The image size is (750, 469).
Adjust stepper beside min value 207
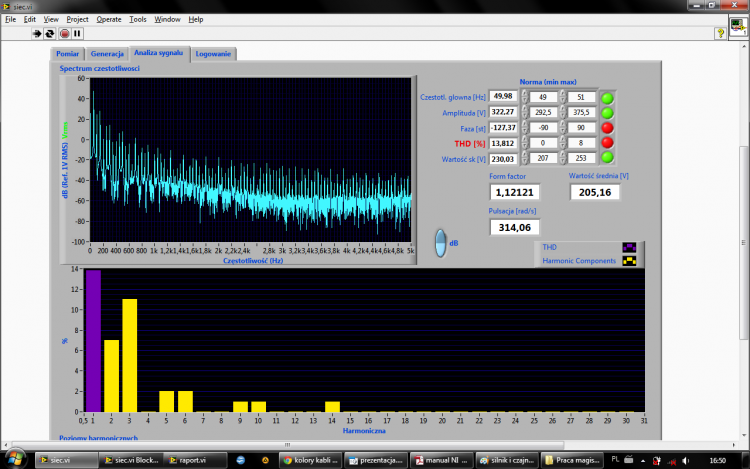pos(525,158)
